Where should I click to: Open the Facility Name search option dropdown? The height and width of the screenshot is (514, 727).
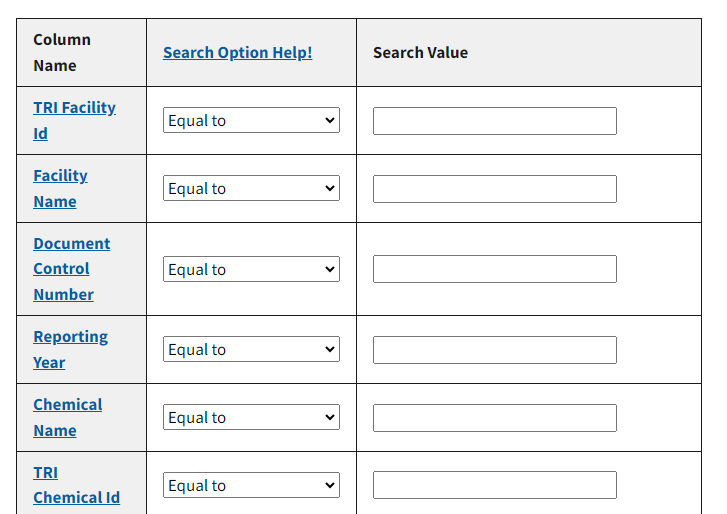pos(251,189)
